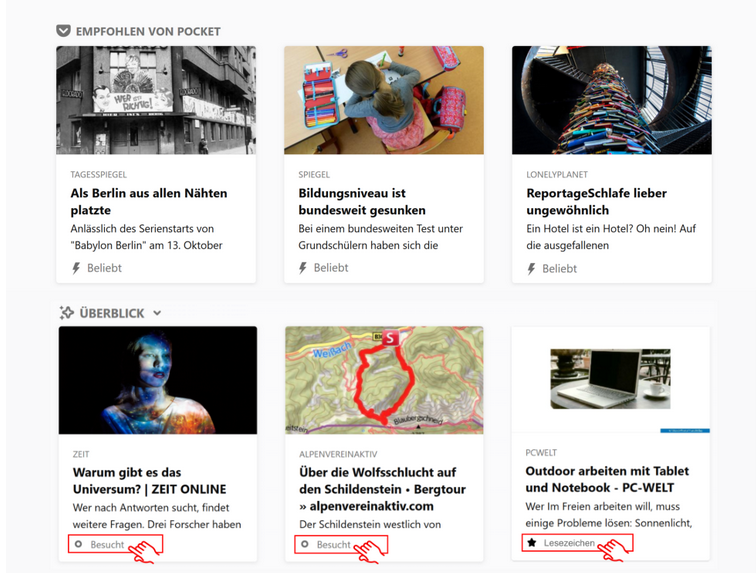Click the Pocket logo icon

point(63,31)
